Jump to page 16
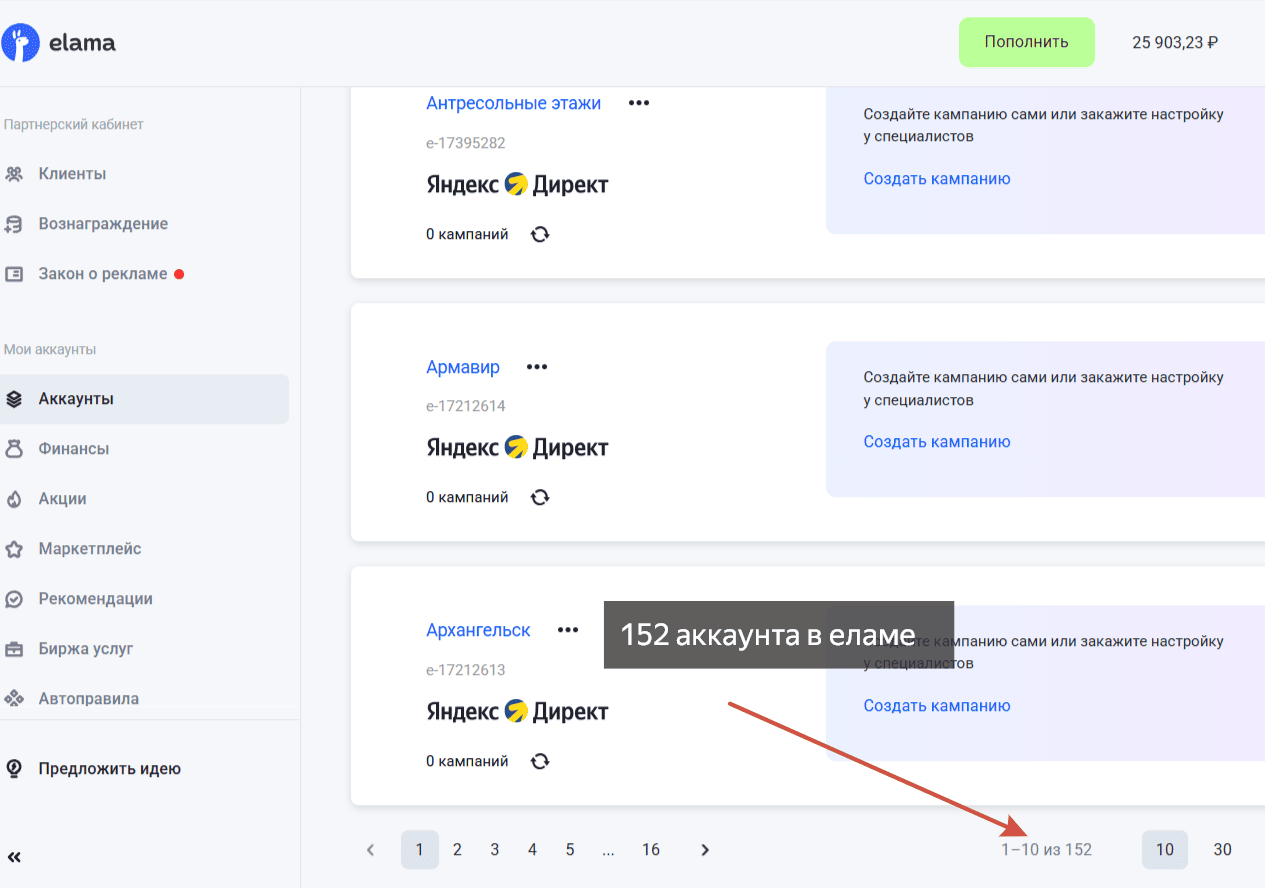Viewport: 1265px width, 888px height. (x=651, y=850)
